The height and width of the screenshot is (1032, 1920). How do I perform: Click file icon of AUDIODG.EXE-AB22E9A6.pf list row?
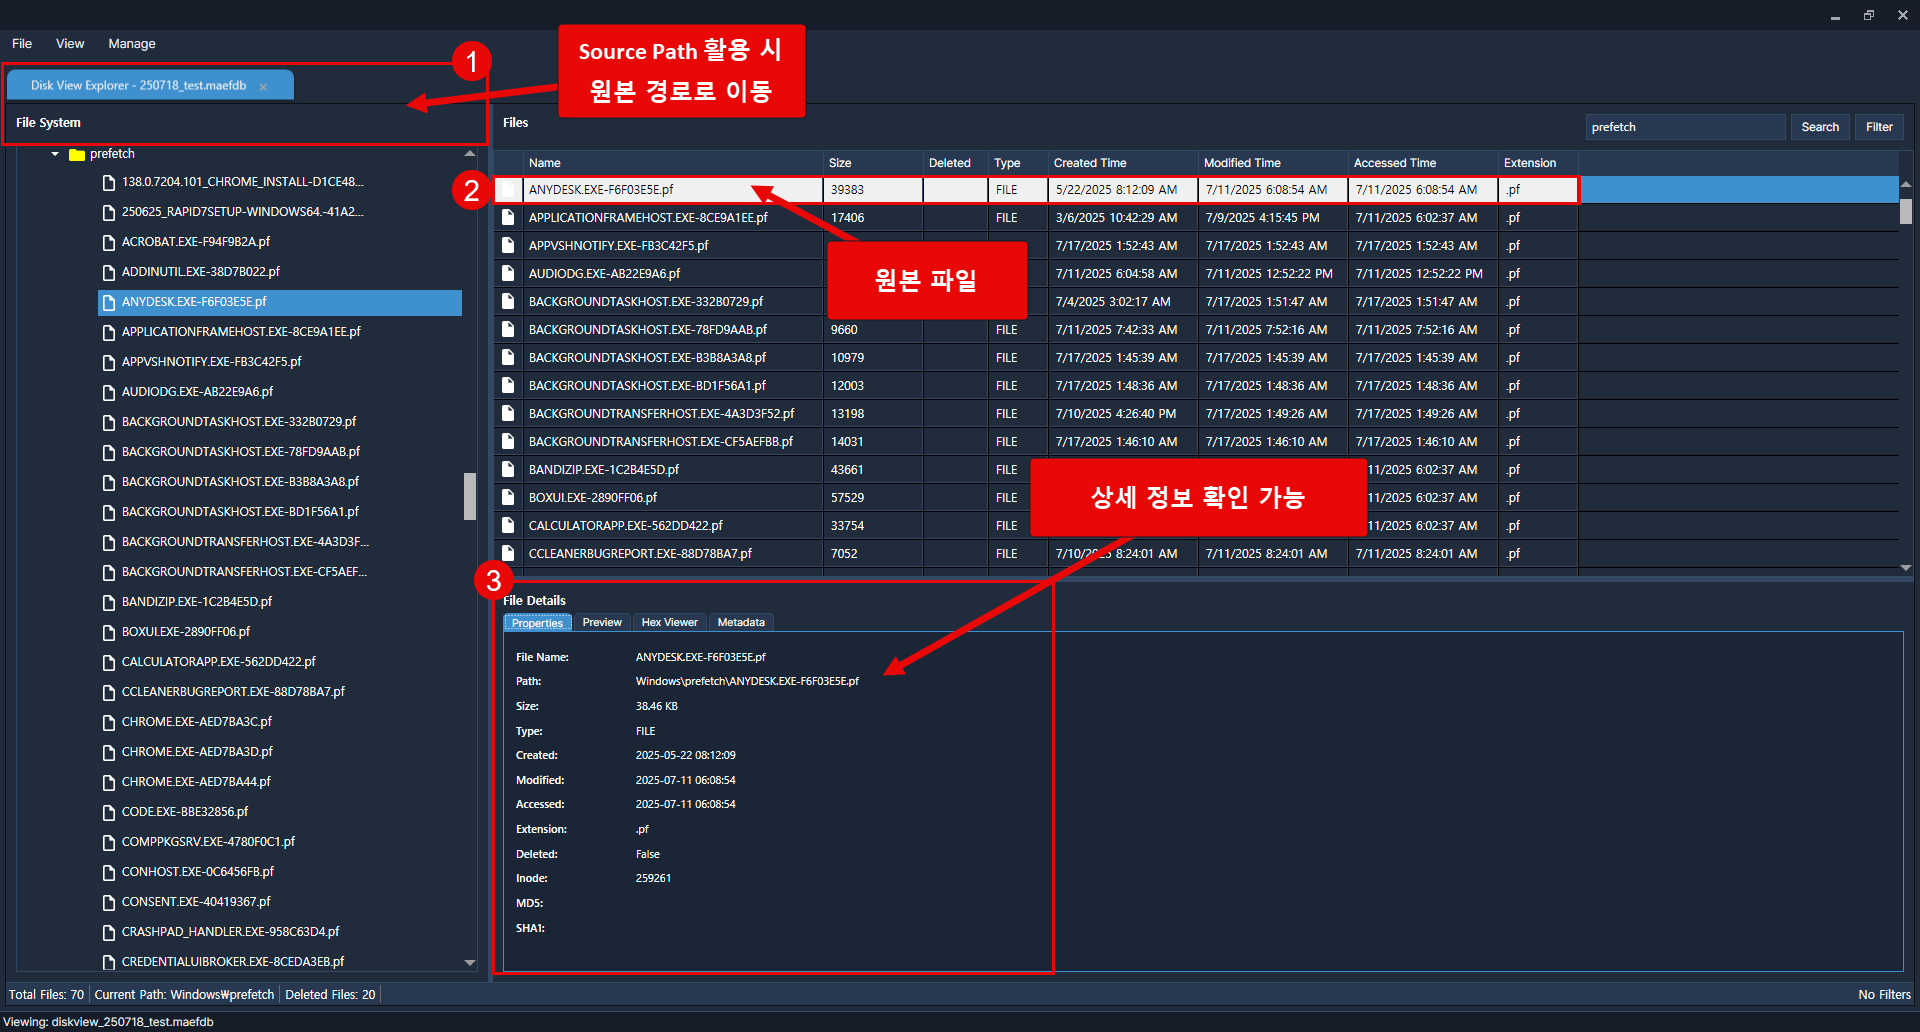coord(508,274)
